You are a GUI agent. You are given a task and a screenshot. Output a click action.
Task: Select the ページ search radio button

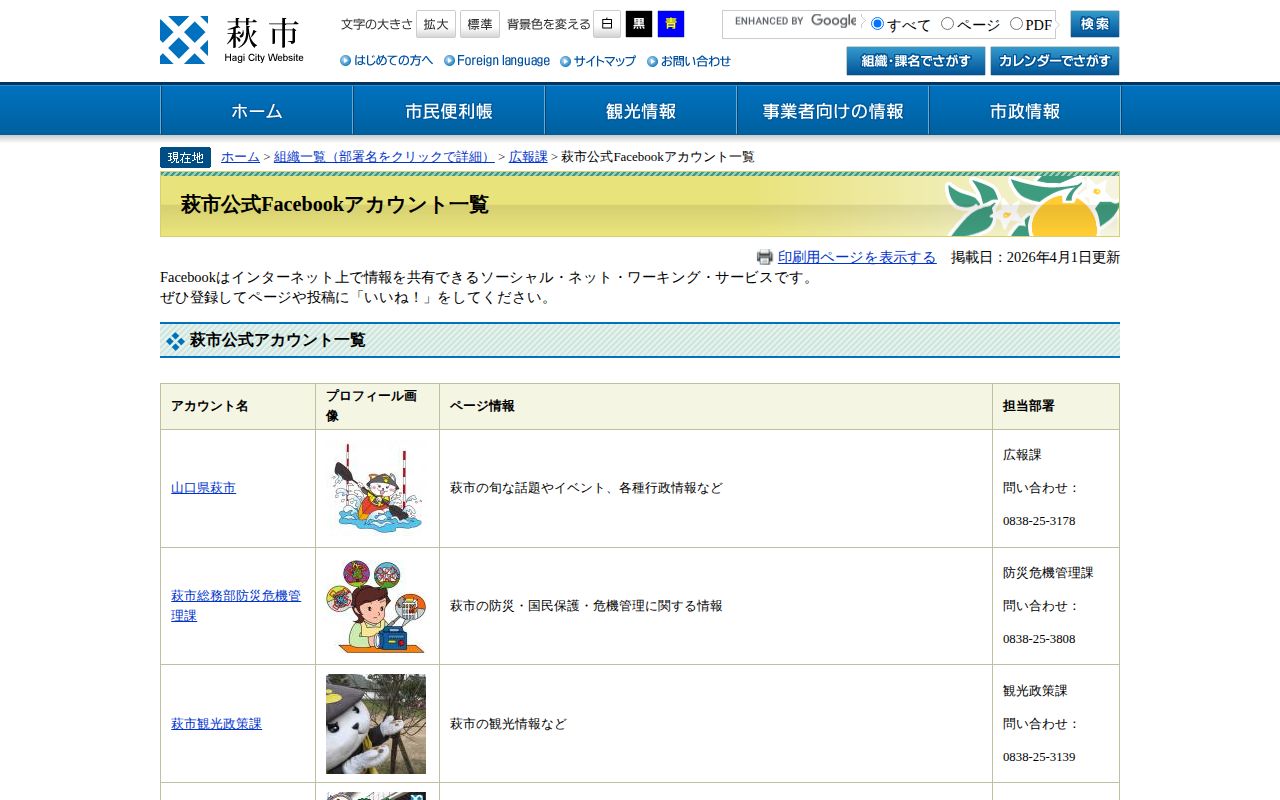coord(948,23)
